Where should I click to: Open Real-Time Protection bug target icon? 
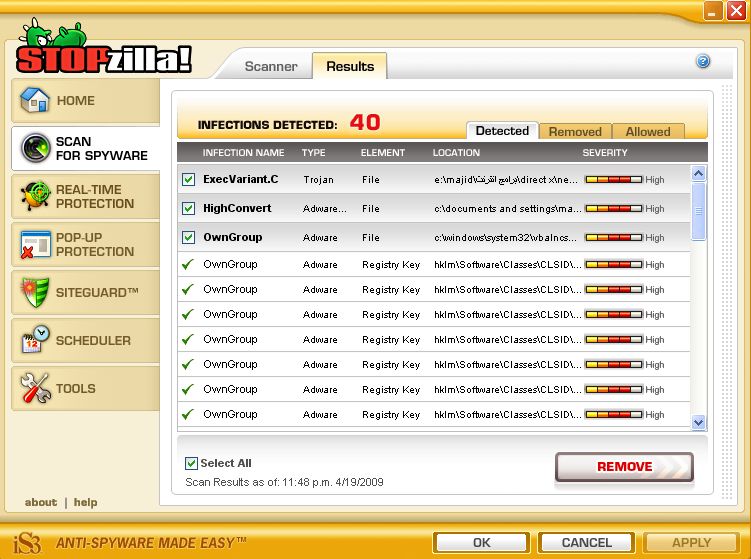pos(35,195)
